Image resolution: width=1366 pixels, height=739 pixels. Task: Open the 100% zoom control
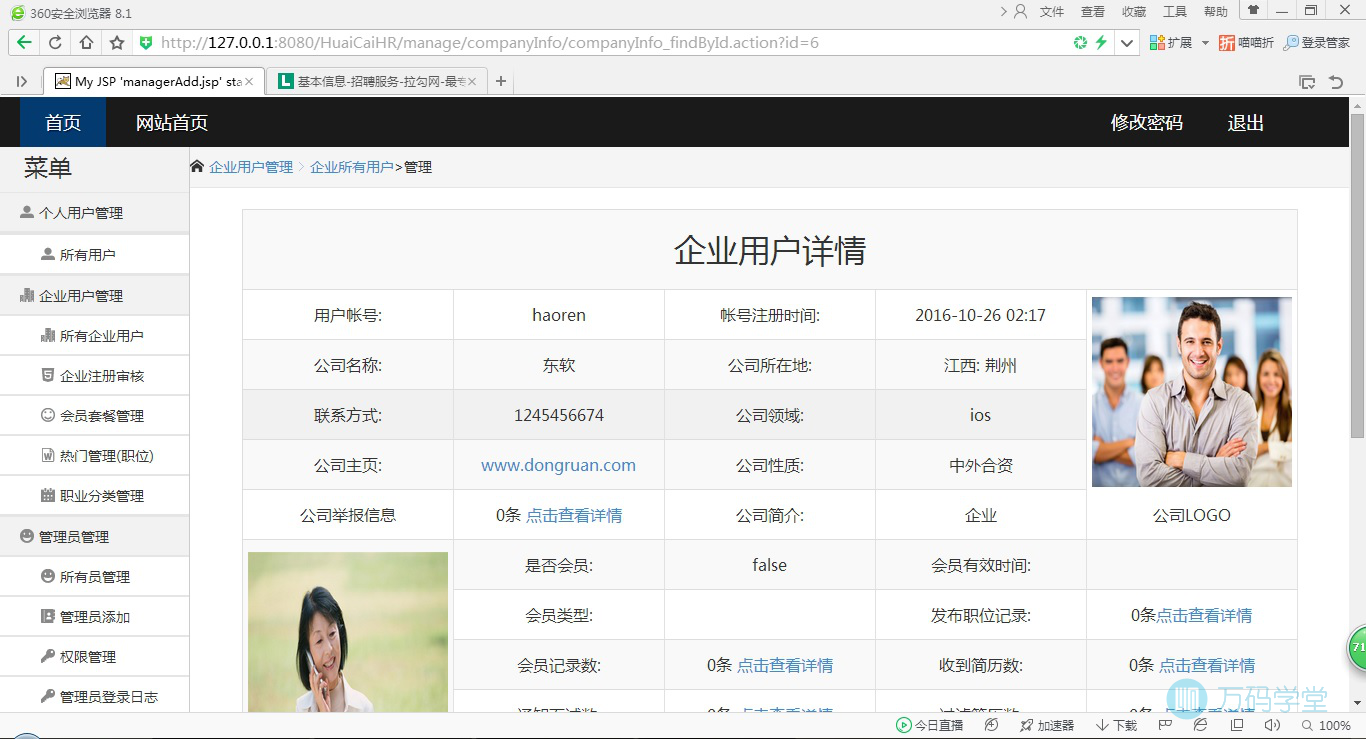[x=1326, y=725]
